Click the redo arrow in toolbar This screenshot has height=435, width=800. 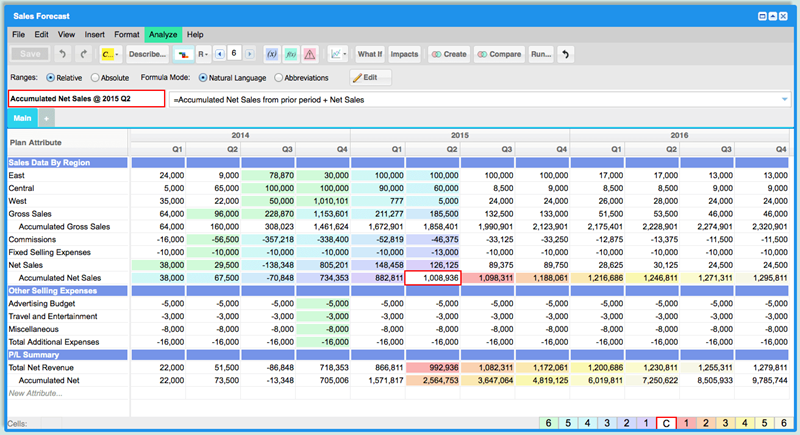click(x=82, y=54)
